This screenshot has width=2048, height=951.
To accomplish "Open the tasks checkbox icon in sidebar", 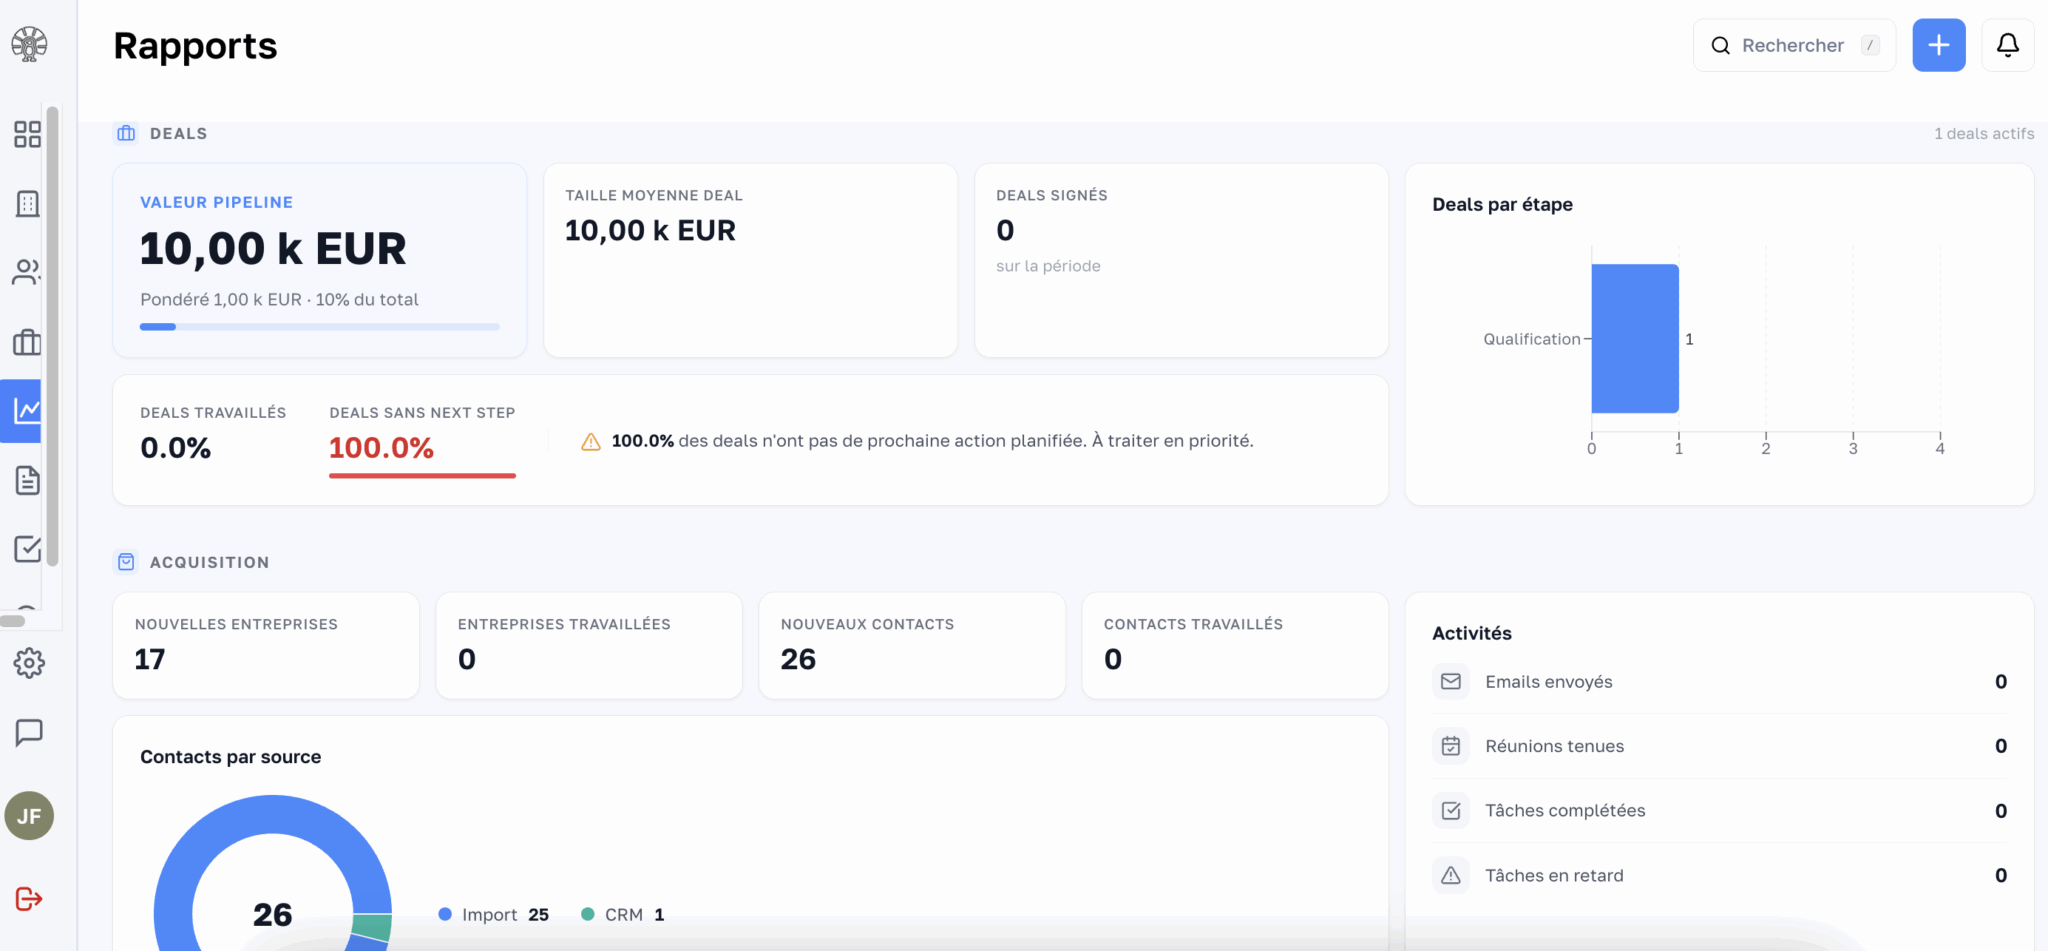I will tap(28, 548).
